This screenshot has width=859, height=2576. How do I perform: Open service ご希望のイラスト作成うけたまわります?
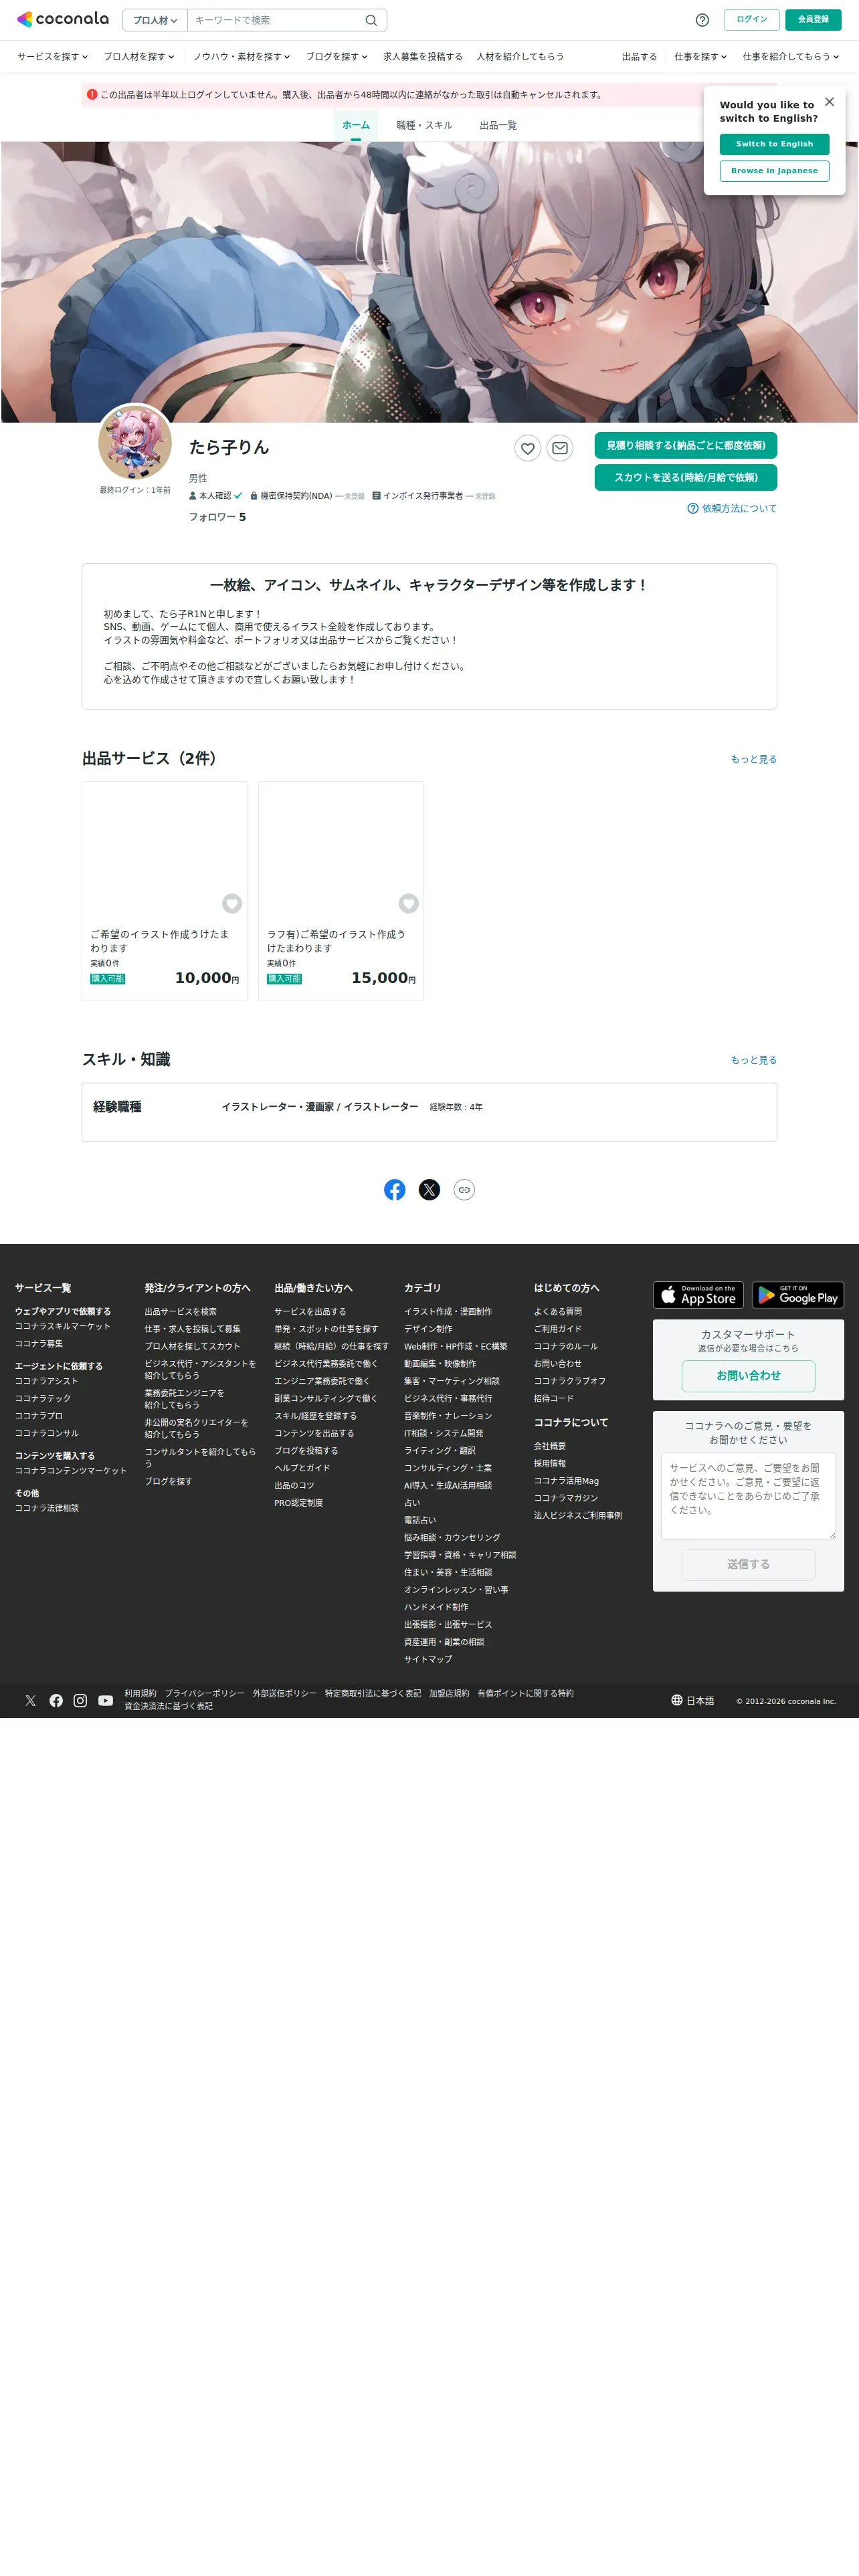160,941
